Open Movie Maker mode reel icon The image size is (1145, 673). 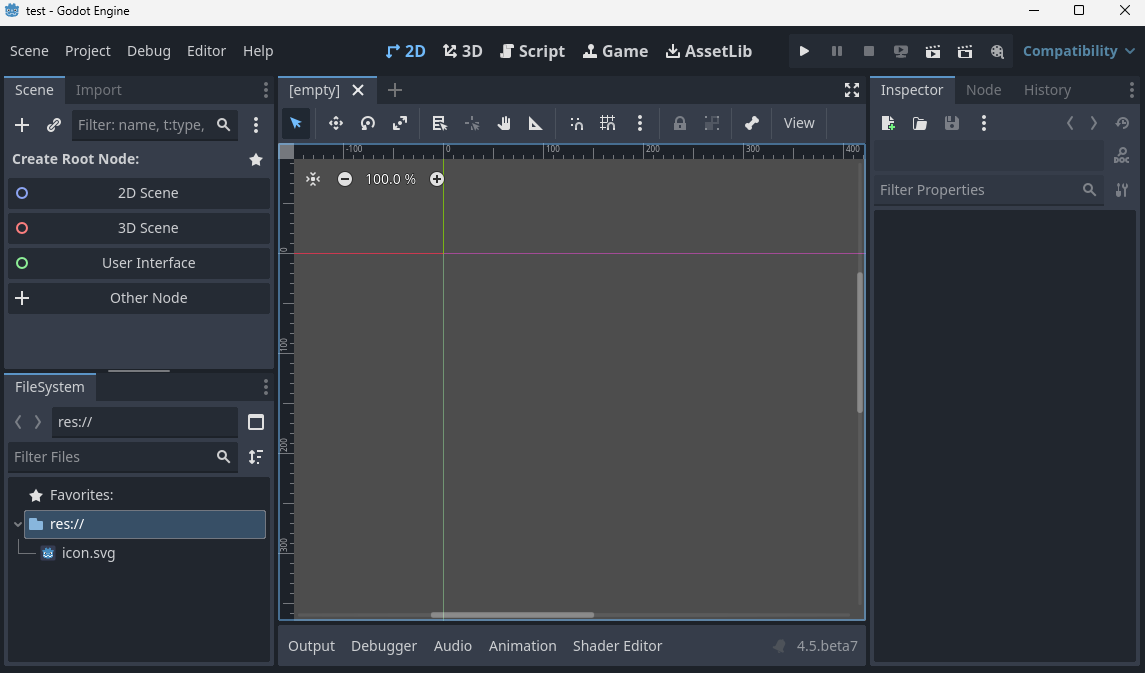997,51
